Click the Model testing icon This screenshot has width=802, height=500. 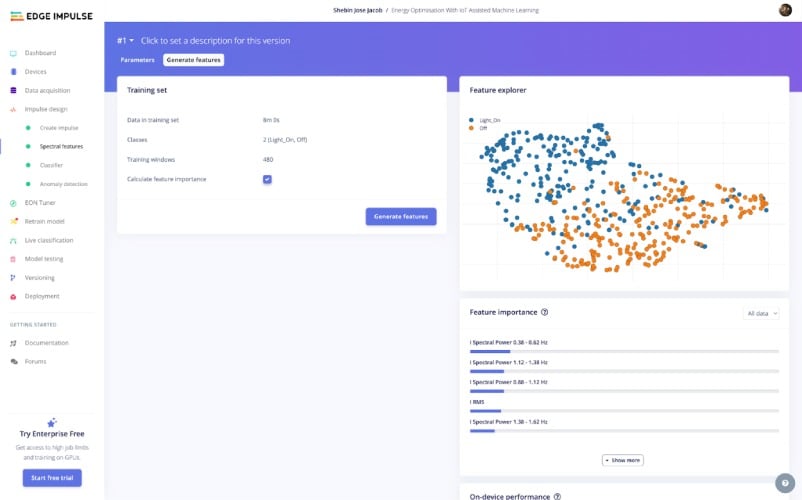[13, 259]
